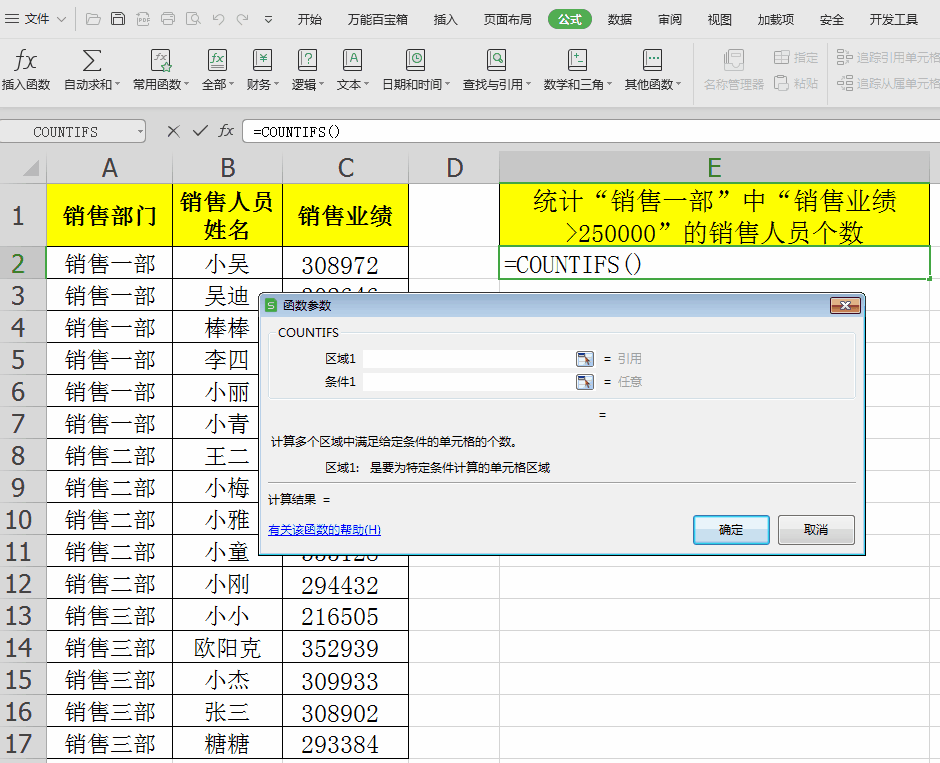Screen dimensions: 940x763
Task: Switch to the 插入 tab
Action: (x=445, y=20)
